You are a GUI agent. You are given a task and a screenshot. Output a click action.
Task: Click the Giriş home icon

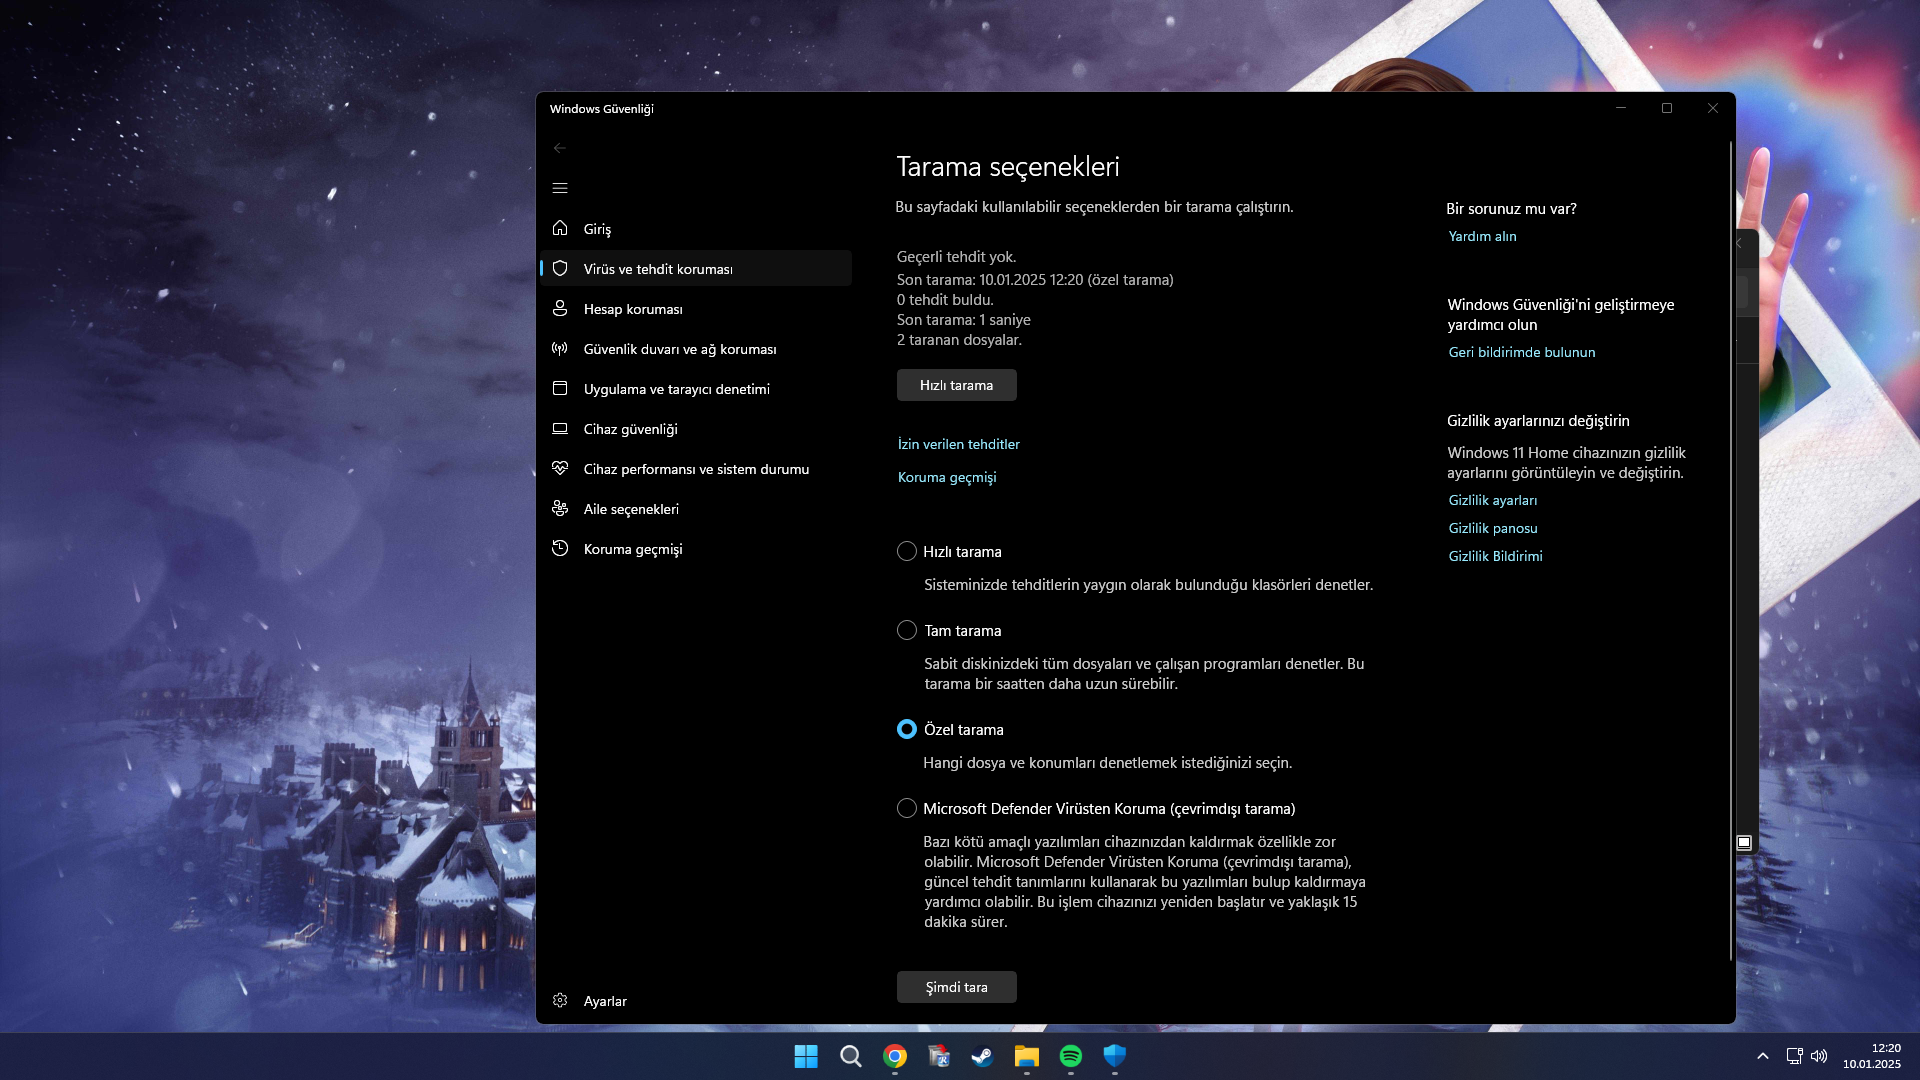pos(560,228)
